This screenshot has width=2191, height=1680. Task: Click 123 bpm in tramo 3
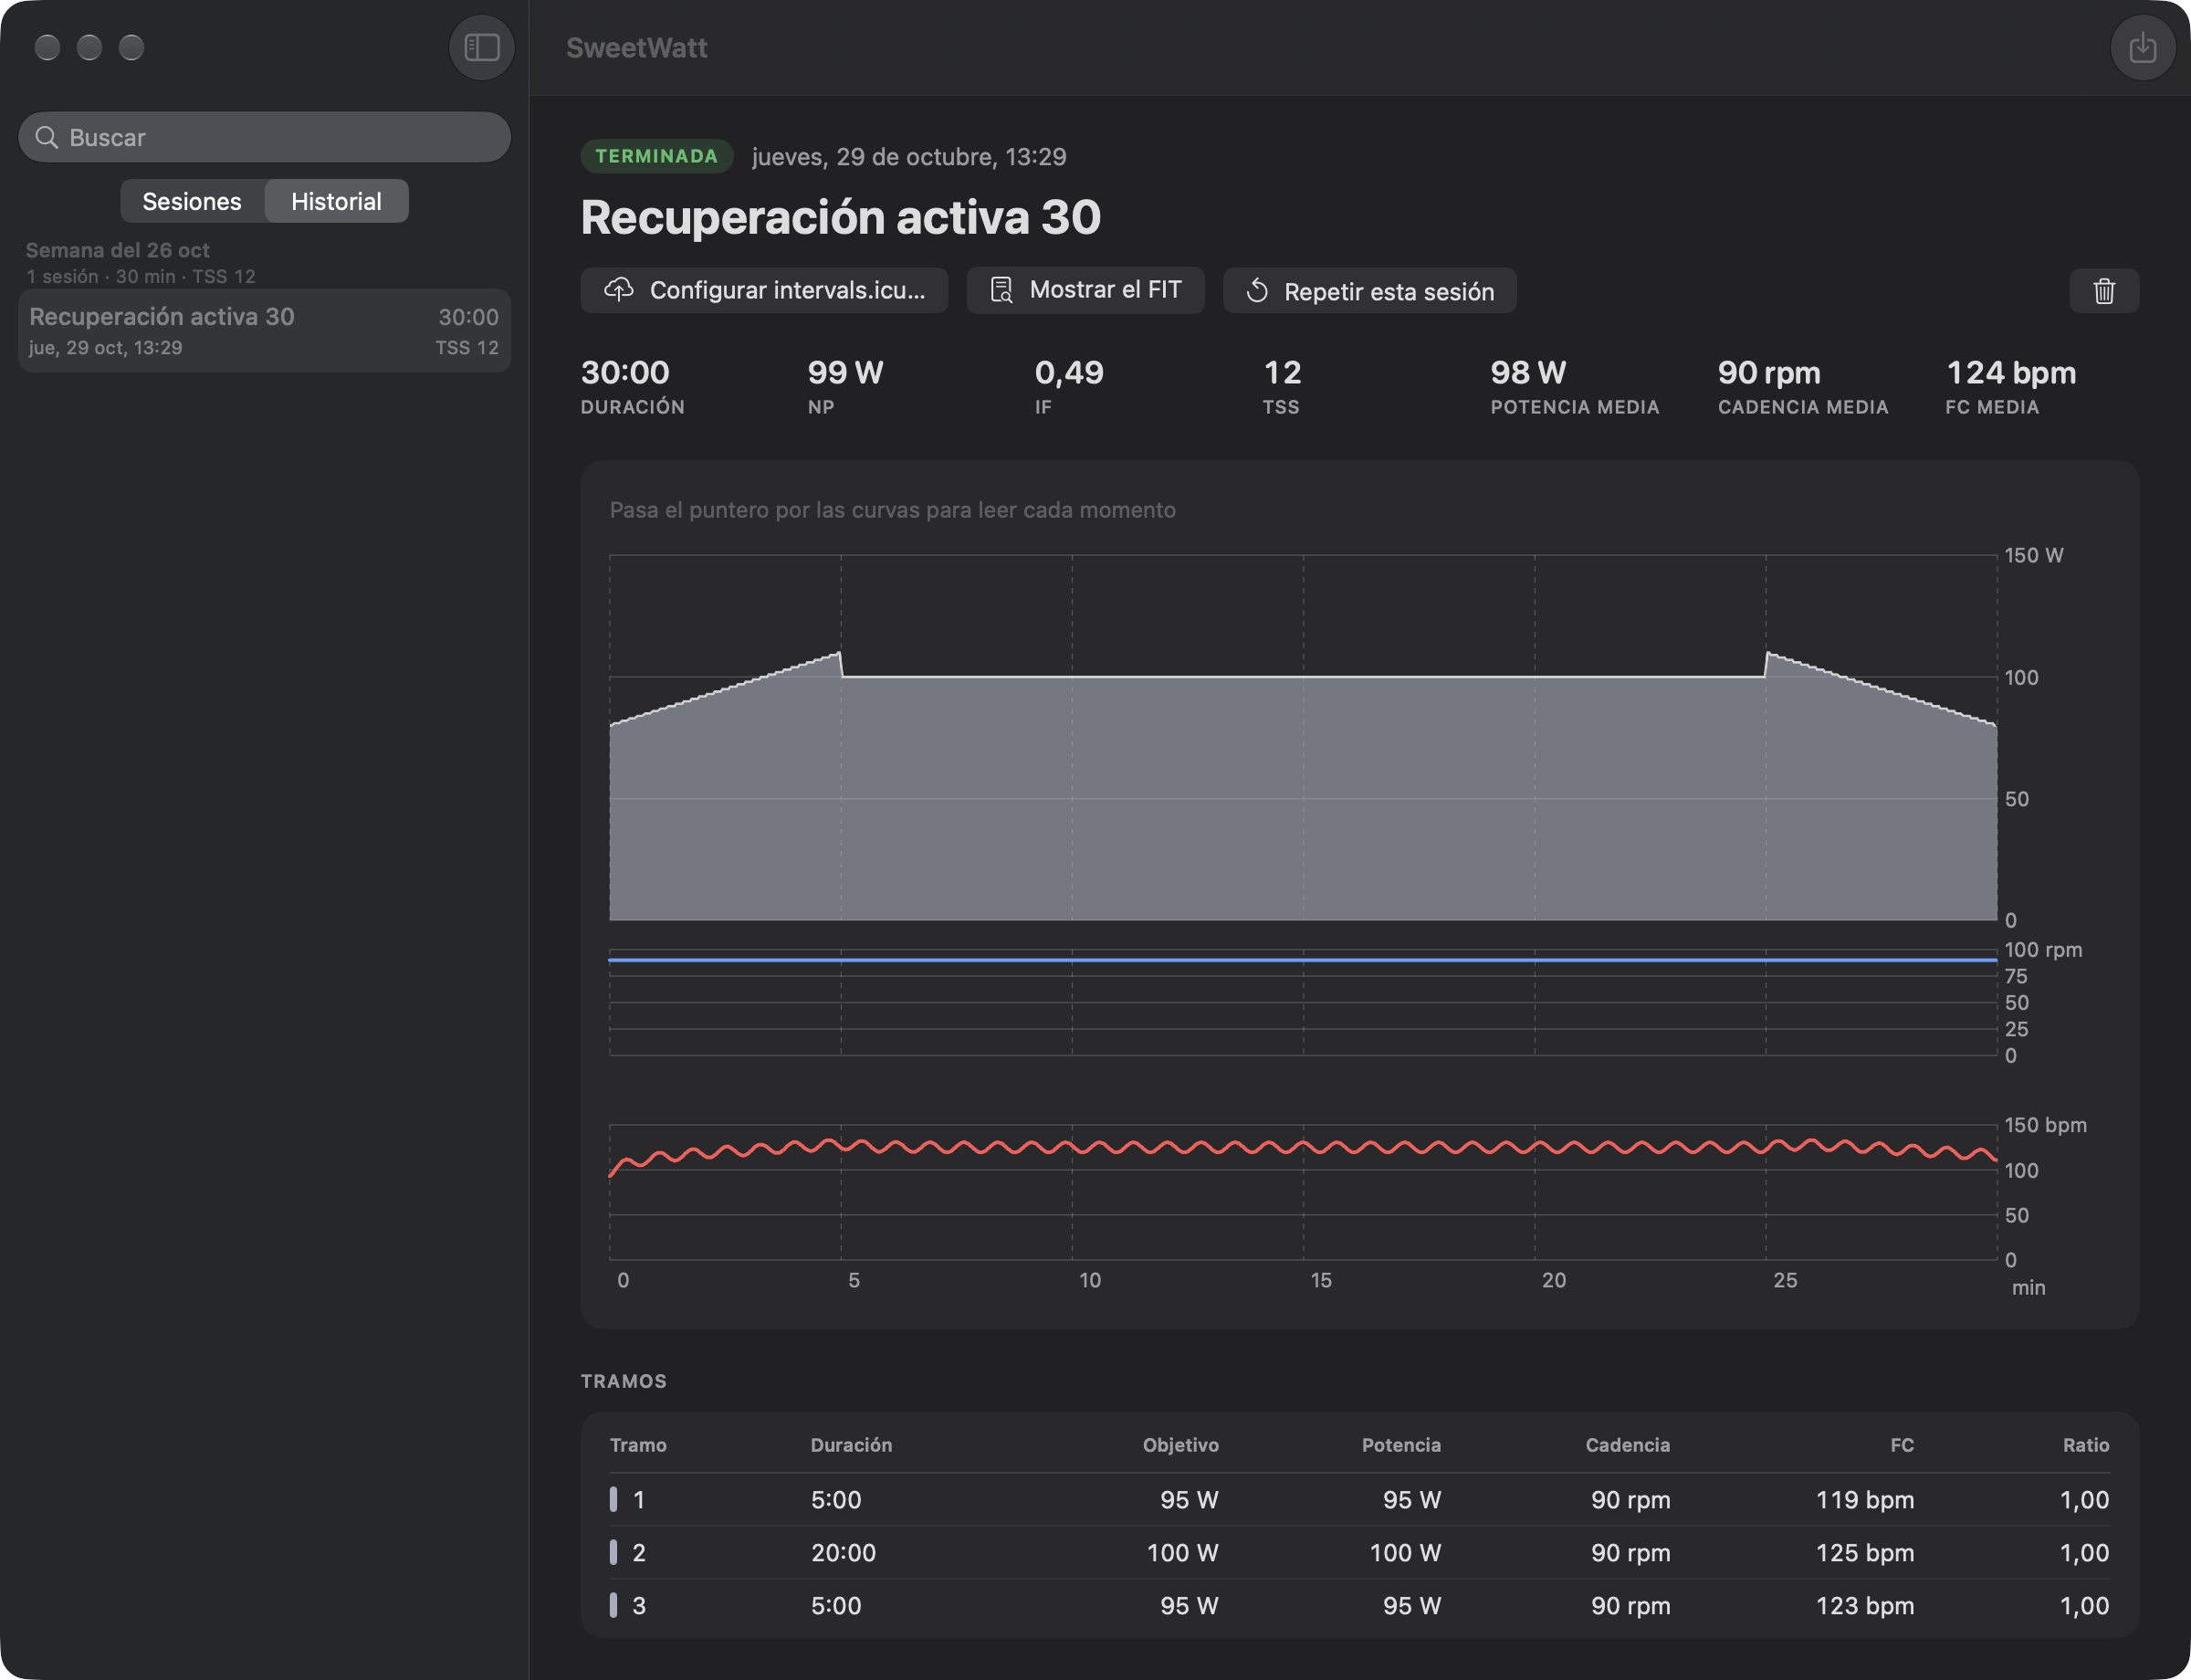coord(1864,1606)
